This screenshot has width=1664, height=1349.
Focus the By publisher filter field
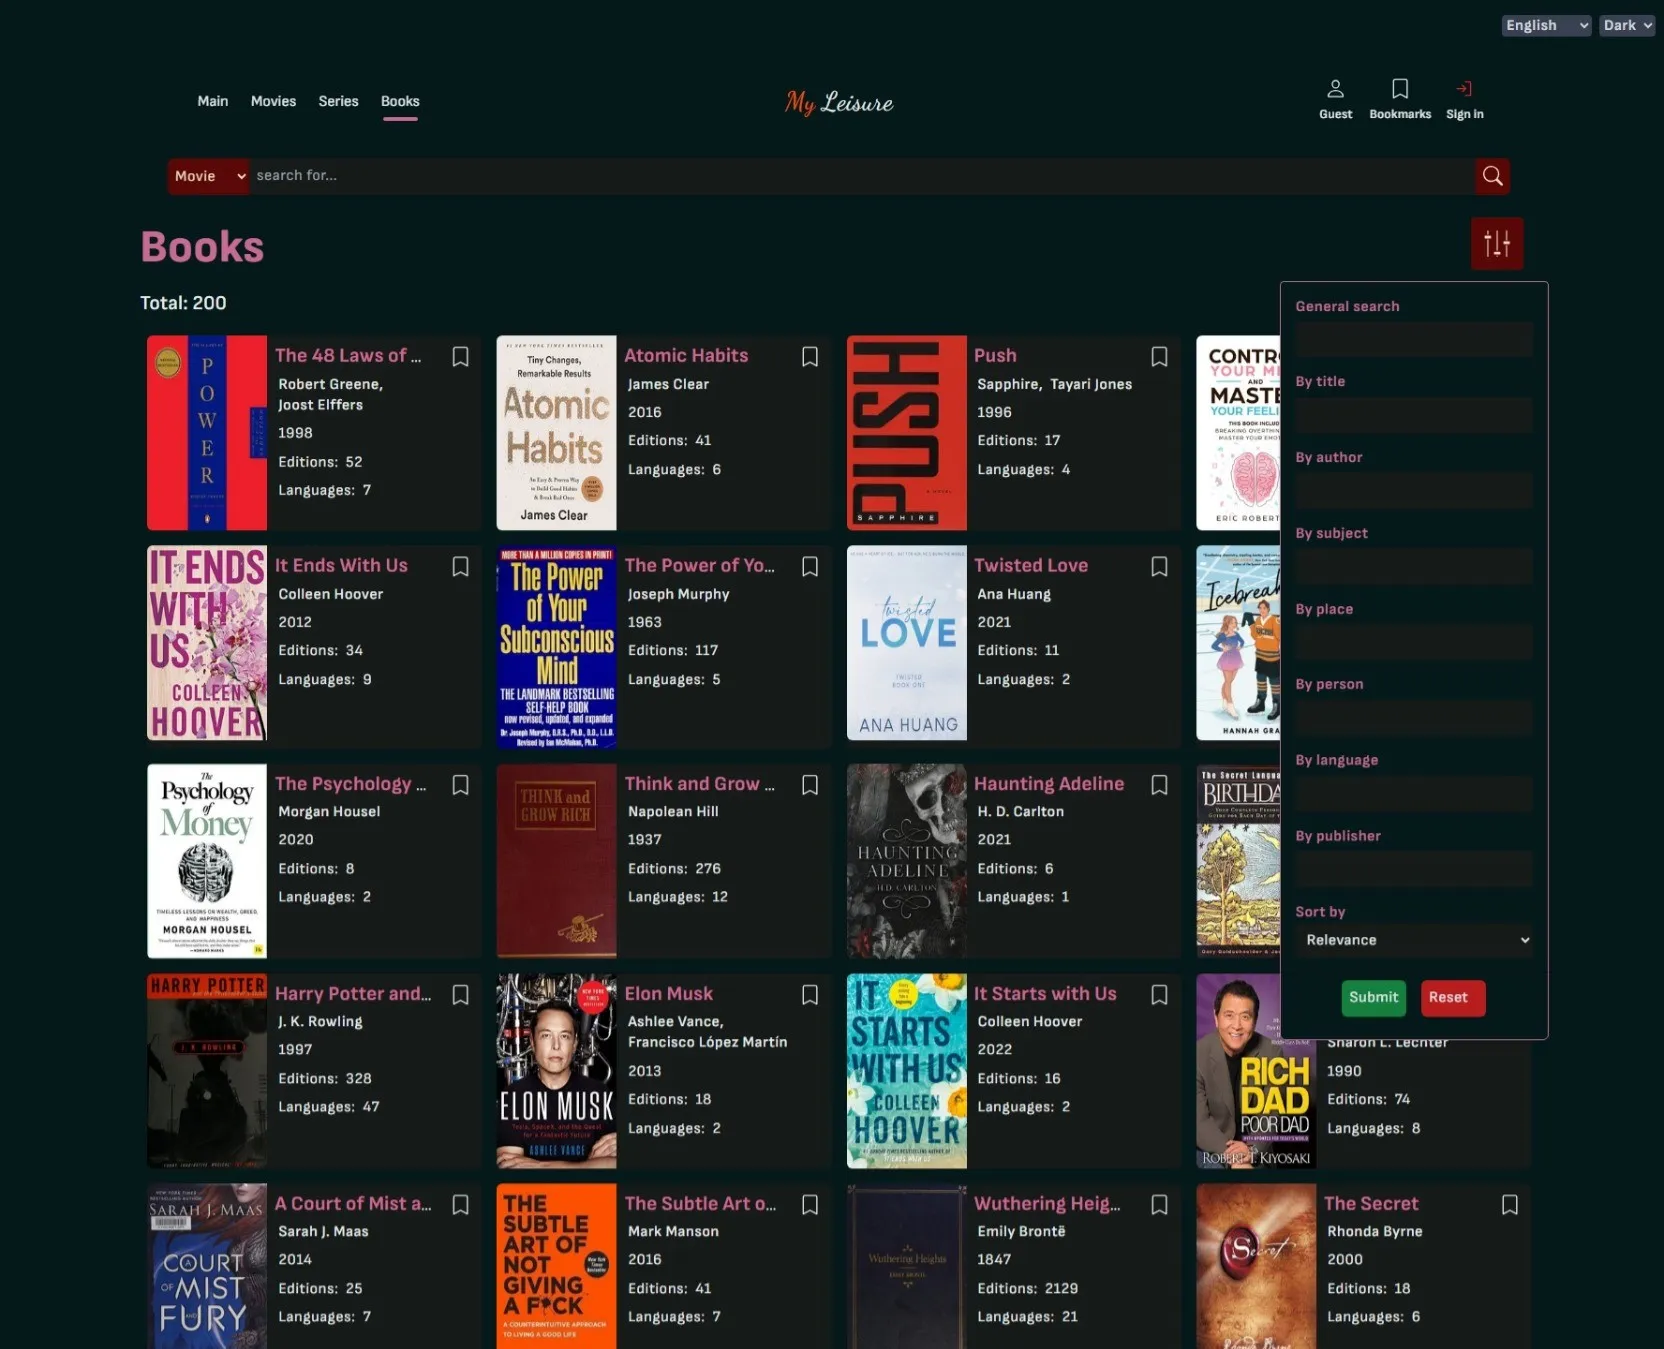click(x=1414, y=869)
